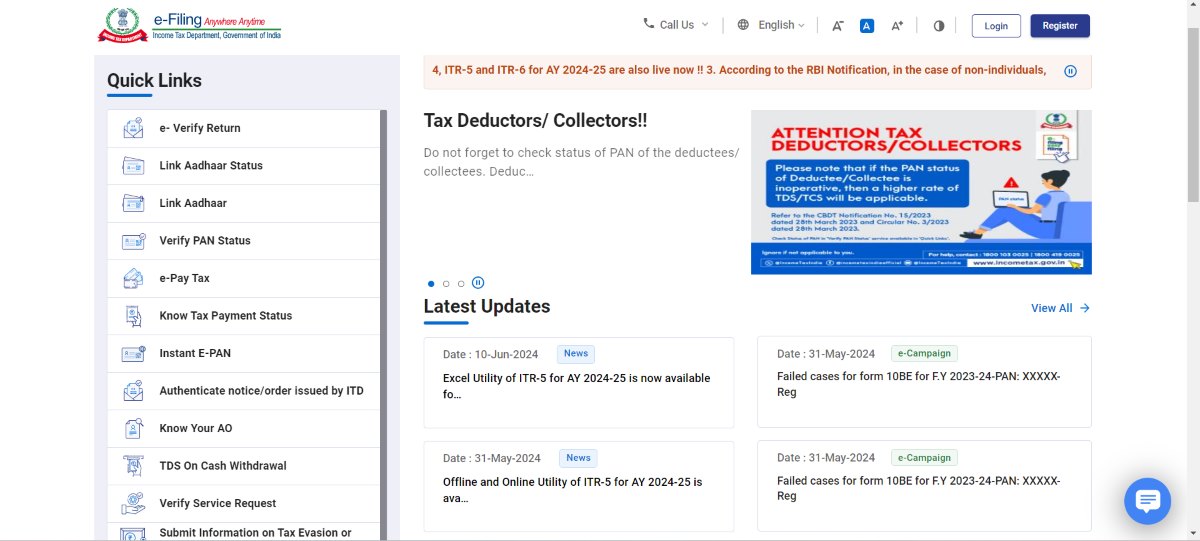Select the first carousel slide dot
Viewport: 1200px width, 541px height.
tap(431, 284)
